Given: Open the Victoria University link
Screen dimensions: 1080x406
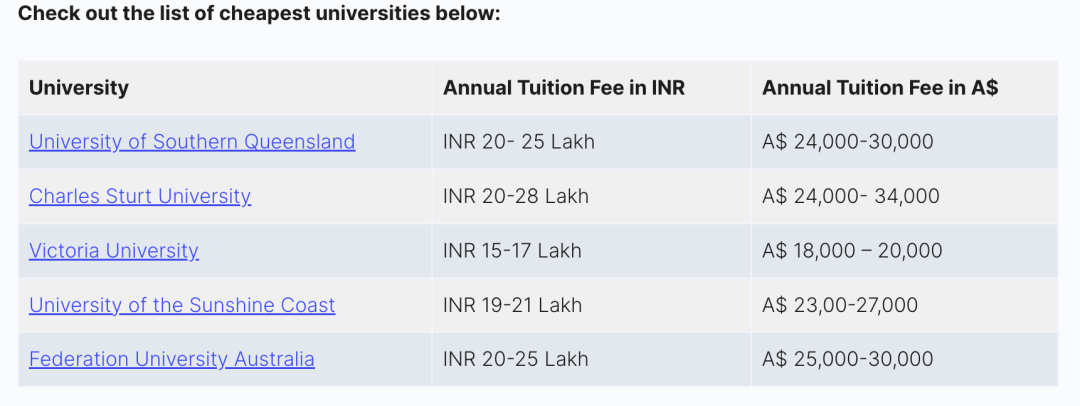Looking at the screenshot, I should (114, 251).
